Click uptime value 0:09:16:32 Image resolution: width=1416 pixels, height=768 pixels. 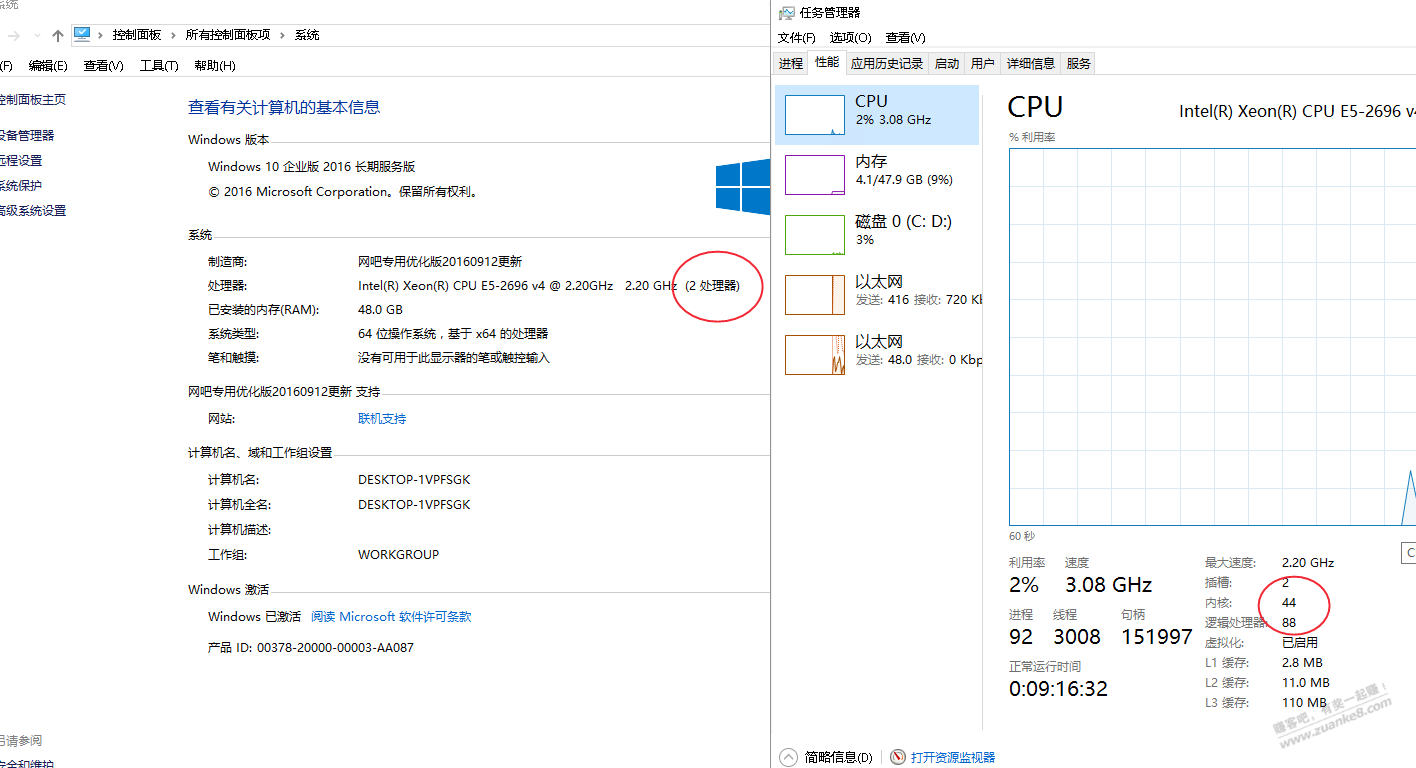[1058, 689]
